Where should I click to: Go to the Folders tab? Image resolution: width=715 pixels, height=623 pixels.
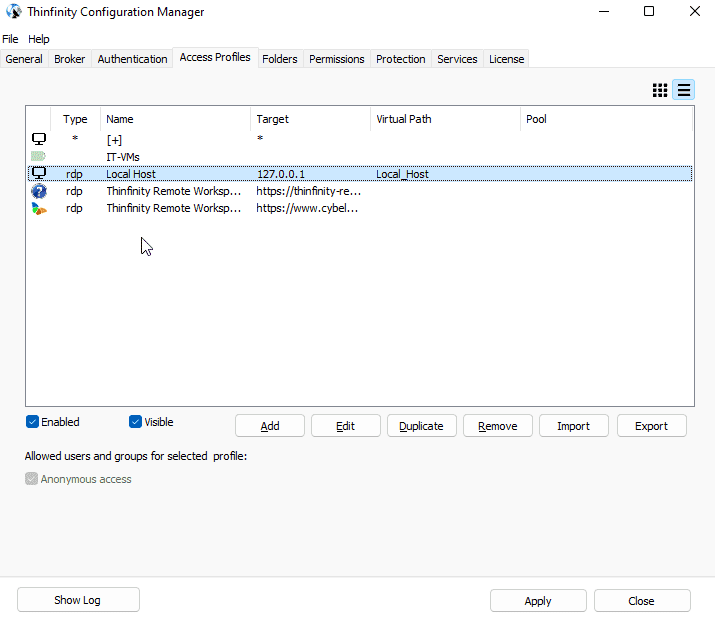click(x=280, y=59)
